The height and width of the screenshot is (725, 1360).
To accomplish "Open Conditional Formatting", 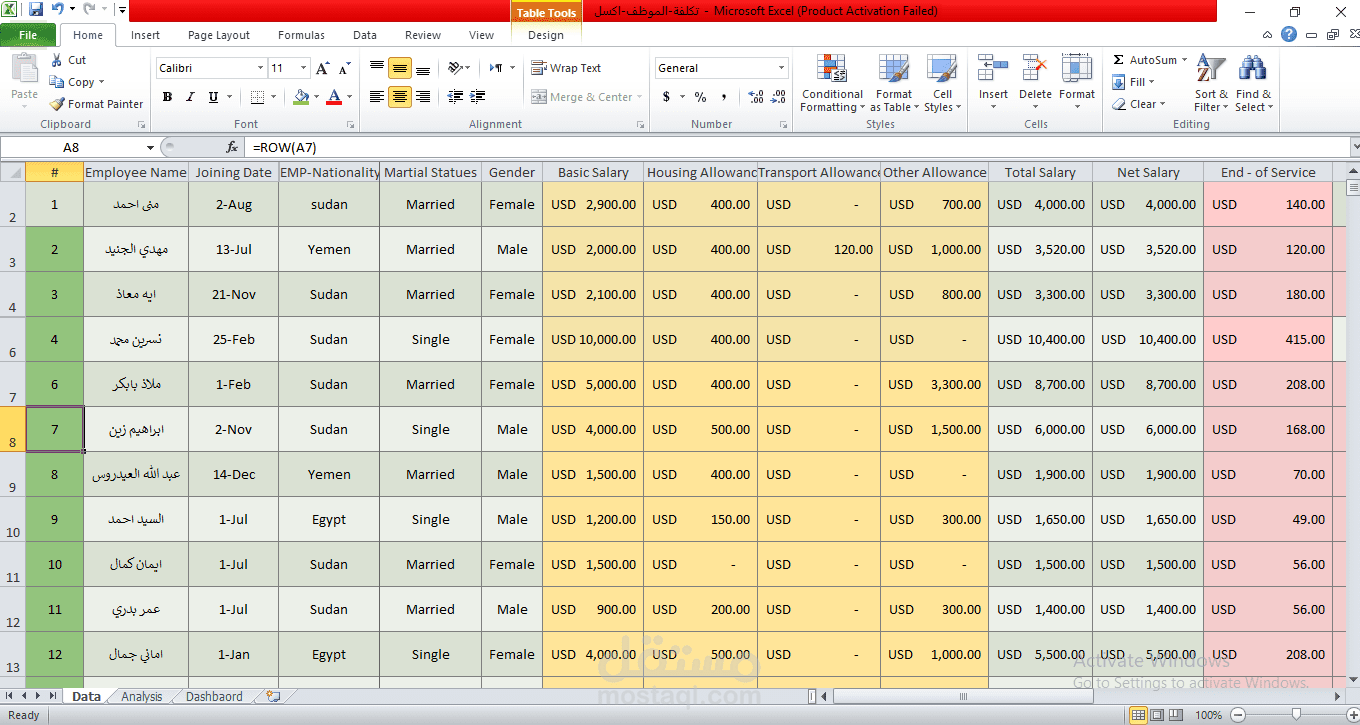I will tap(831, 83).
